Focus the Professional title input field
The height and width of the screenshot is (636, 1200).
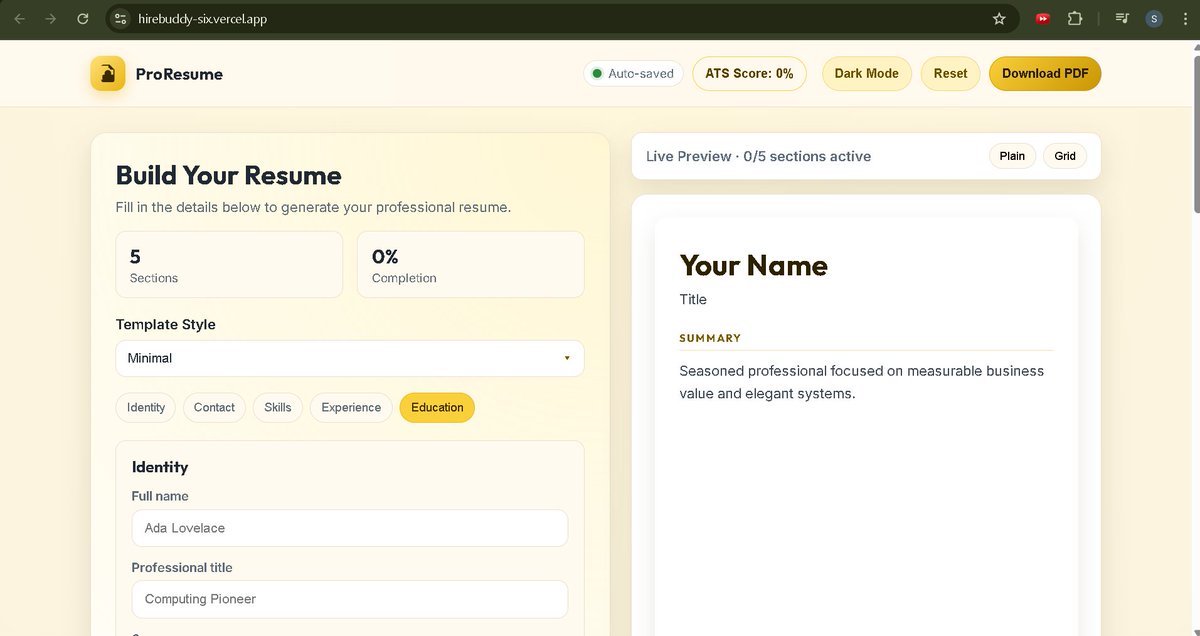(350, 599)
